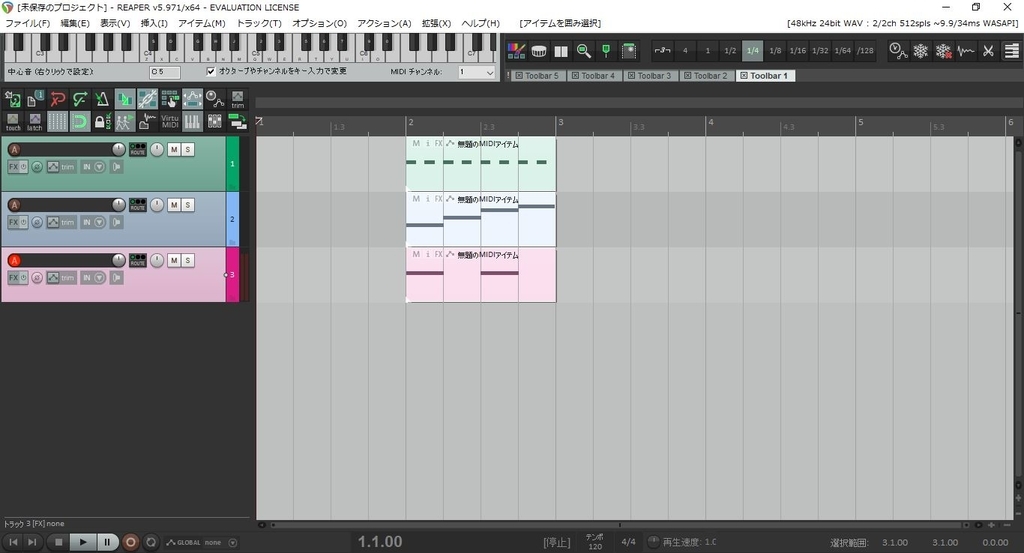Toggle grid lines icon

point(57,121)
